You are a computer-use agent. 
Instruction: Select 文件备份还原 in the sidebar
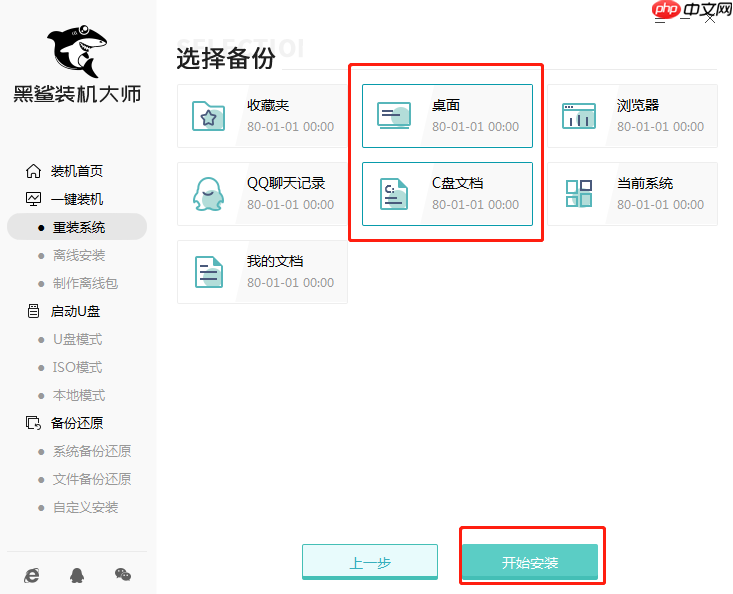(92, 479)
